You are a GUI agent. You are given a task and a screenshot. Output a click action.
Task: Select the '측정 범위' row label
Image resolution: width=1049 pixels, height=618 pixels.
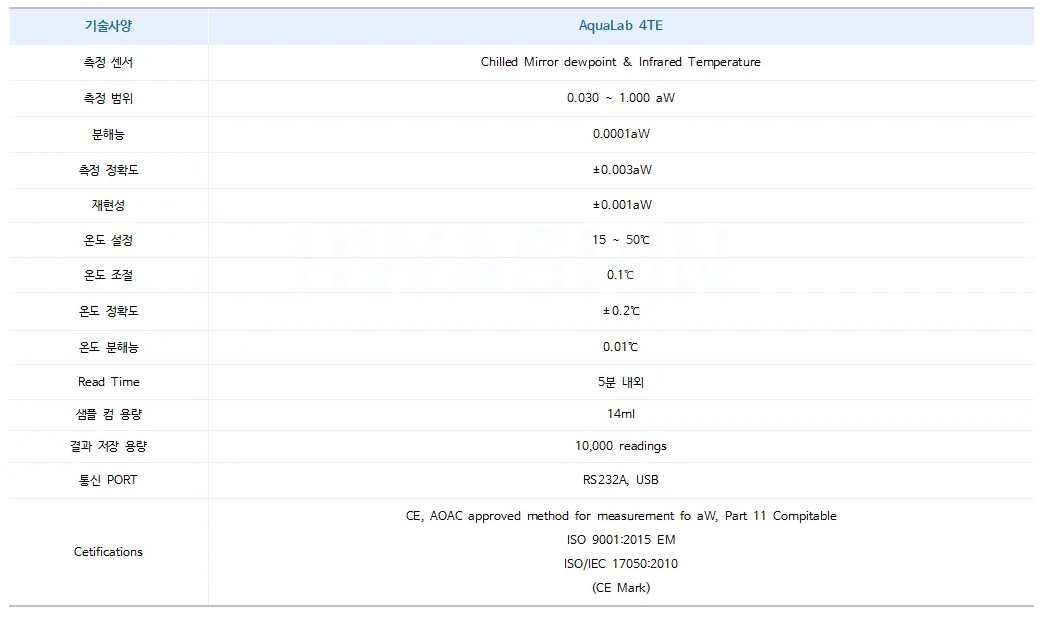[x=108, y=98]
